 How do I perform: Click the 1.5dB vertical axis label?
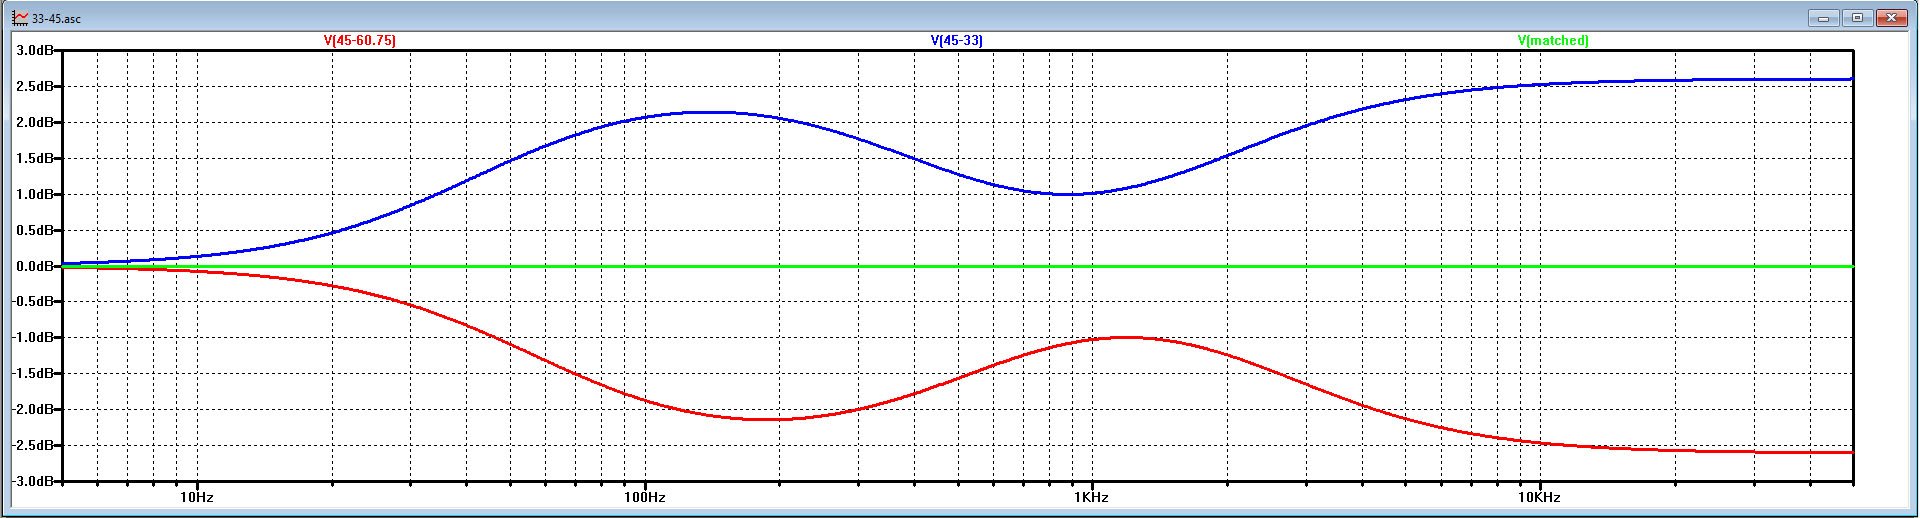33,158
